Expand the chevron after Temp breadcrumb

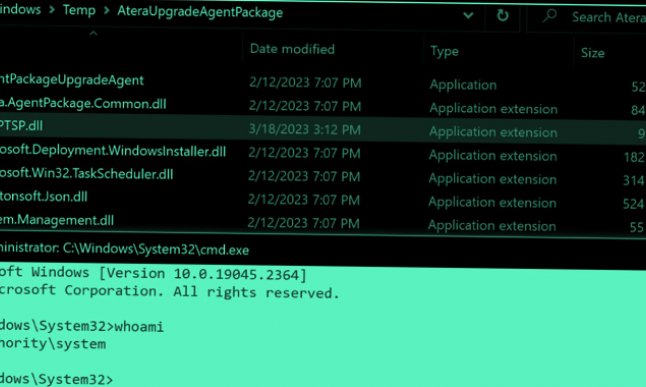(x=107, y=10)
